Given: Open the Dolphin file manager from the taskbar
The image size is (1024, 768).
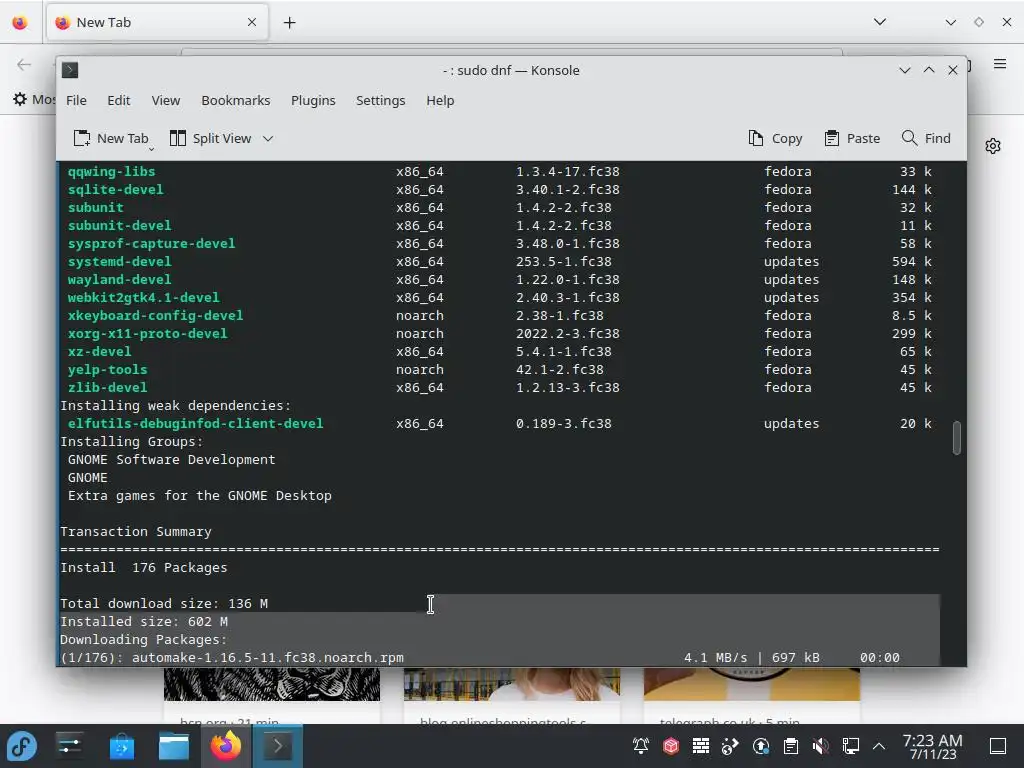Looking at the screenshot, I should coord(174,746).
